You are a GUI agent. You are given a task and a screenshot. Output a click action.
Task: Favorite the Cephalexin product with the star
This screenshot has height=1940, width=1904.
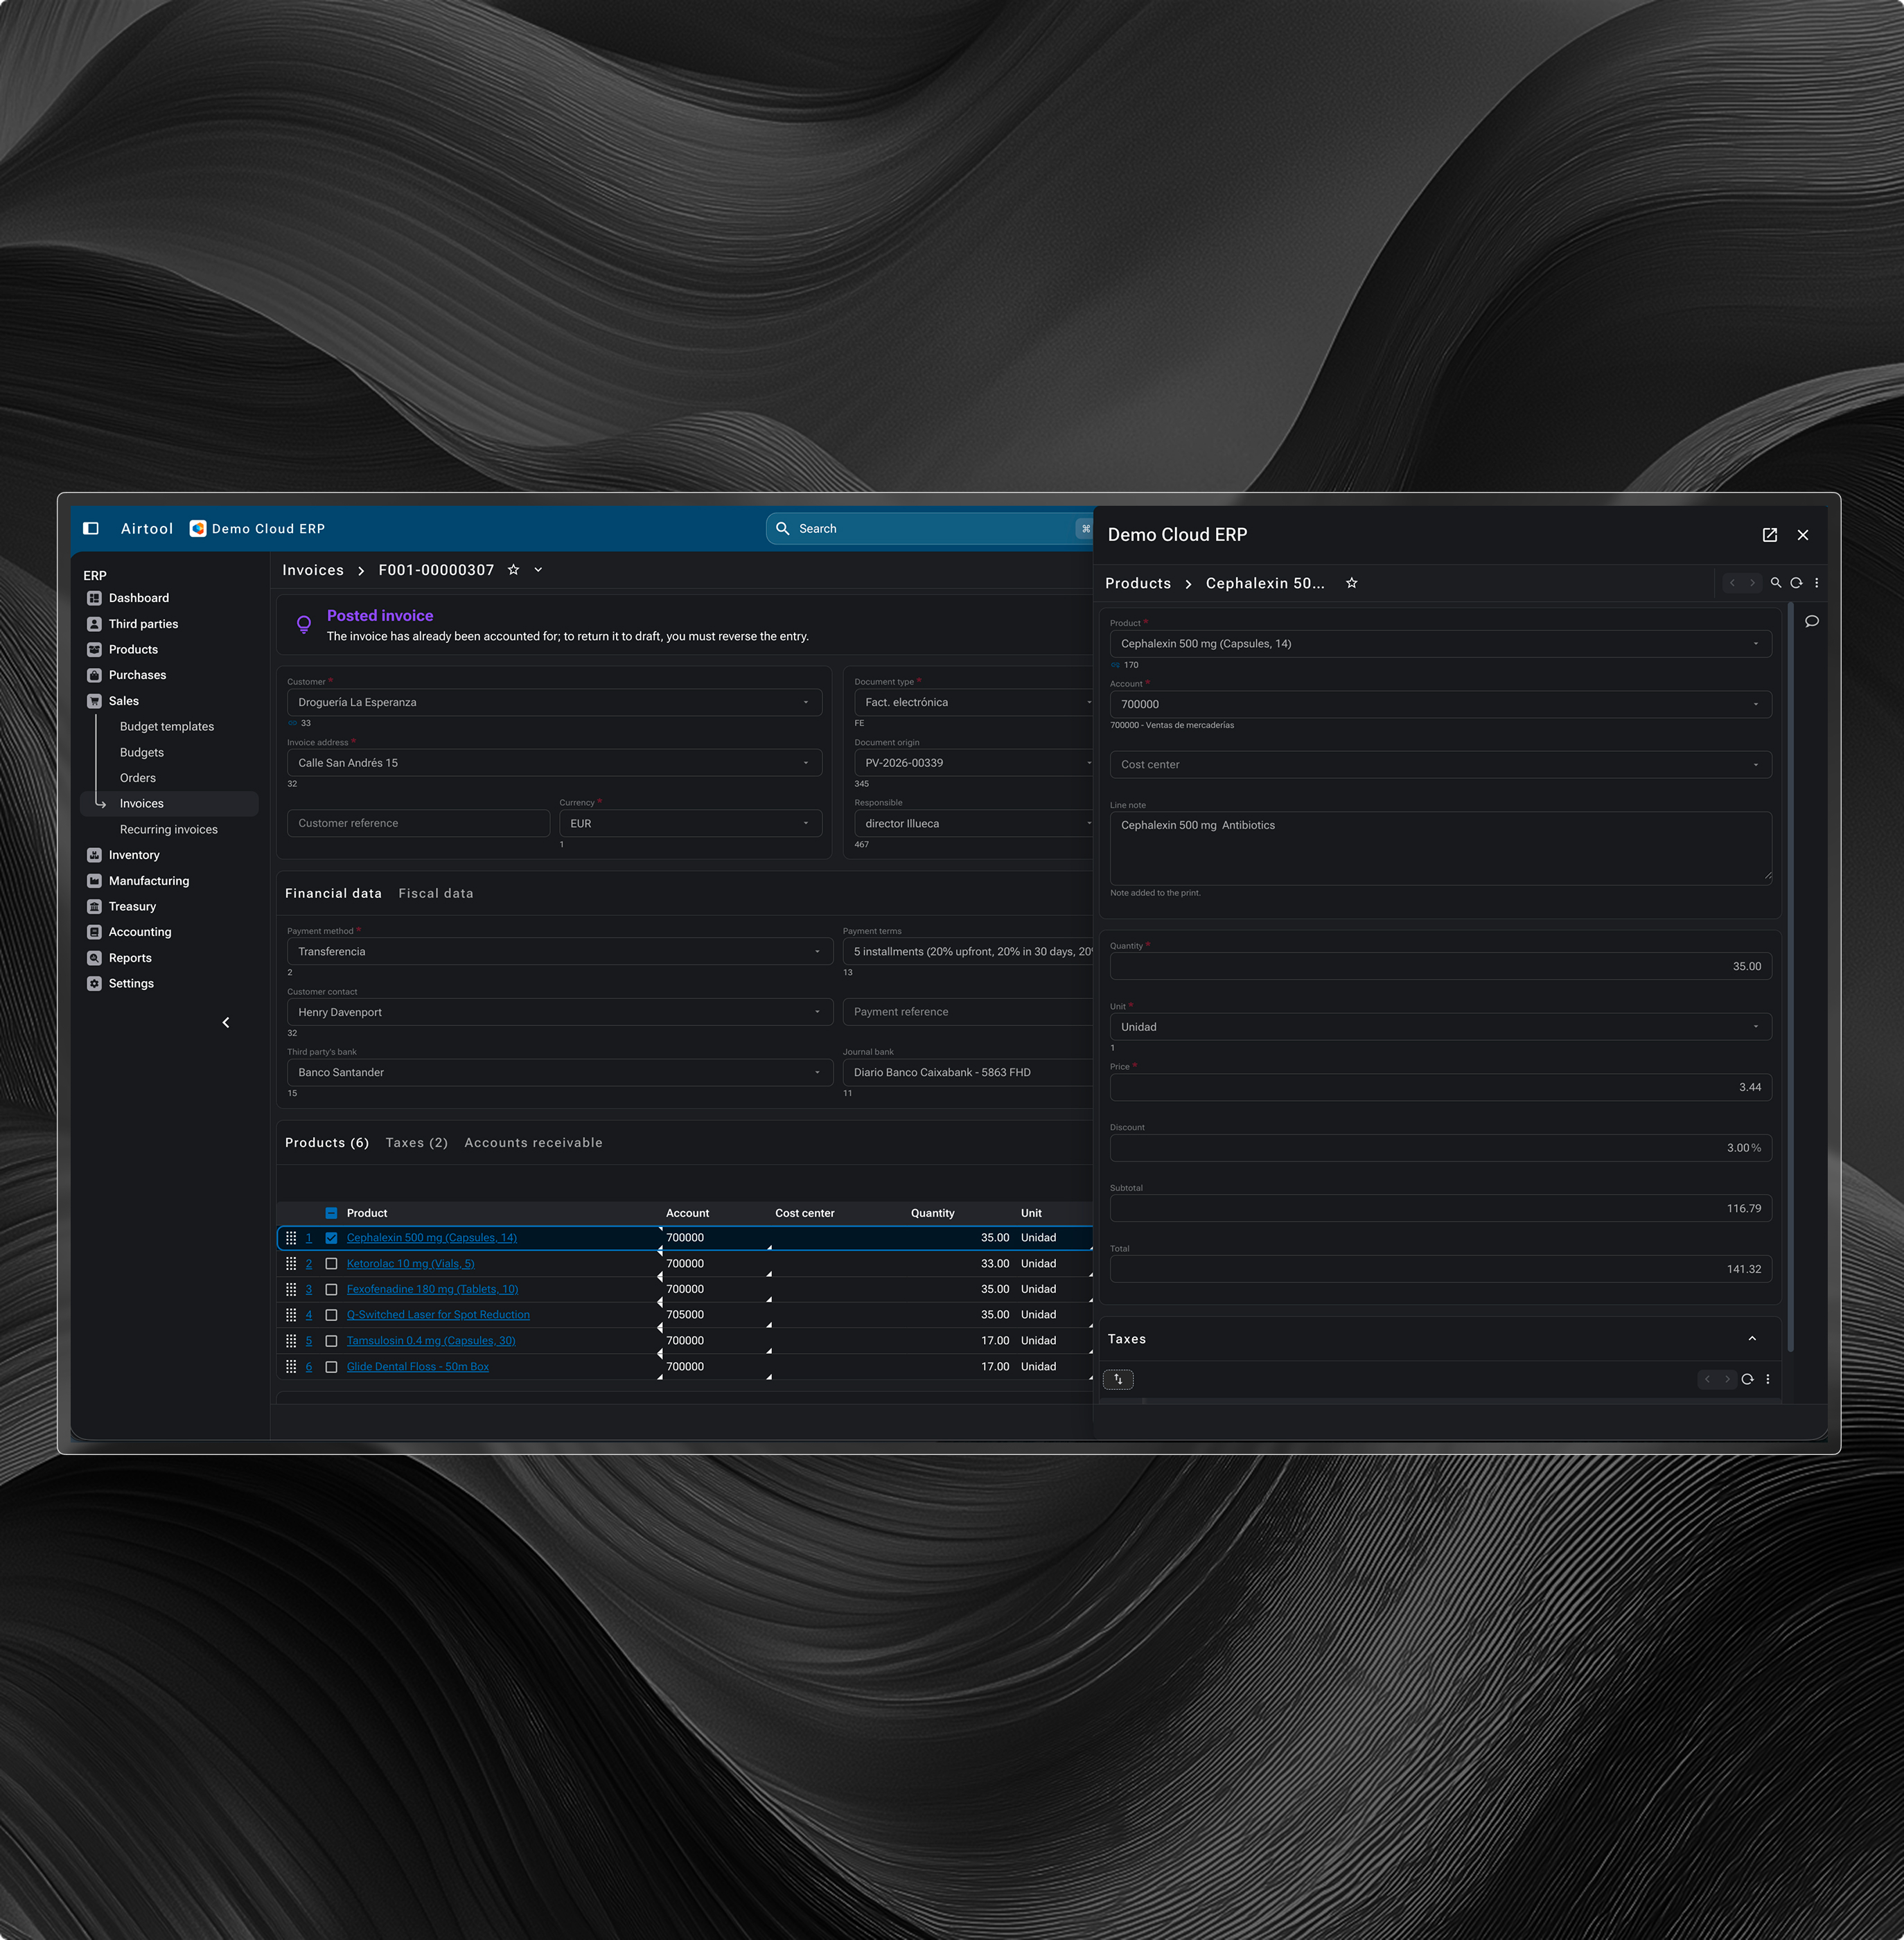[x=1351, y=583]
